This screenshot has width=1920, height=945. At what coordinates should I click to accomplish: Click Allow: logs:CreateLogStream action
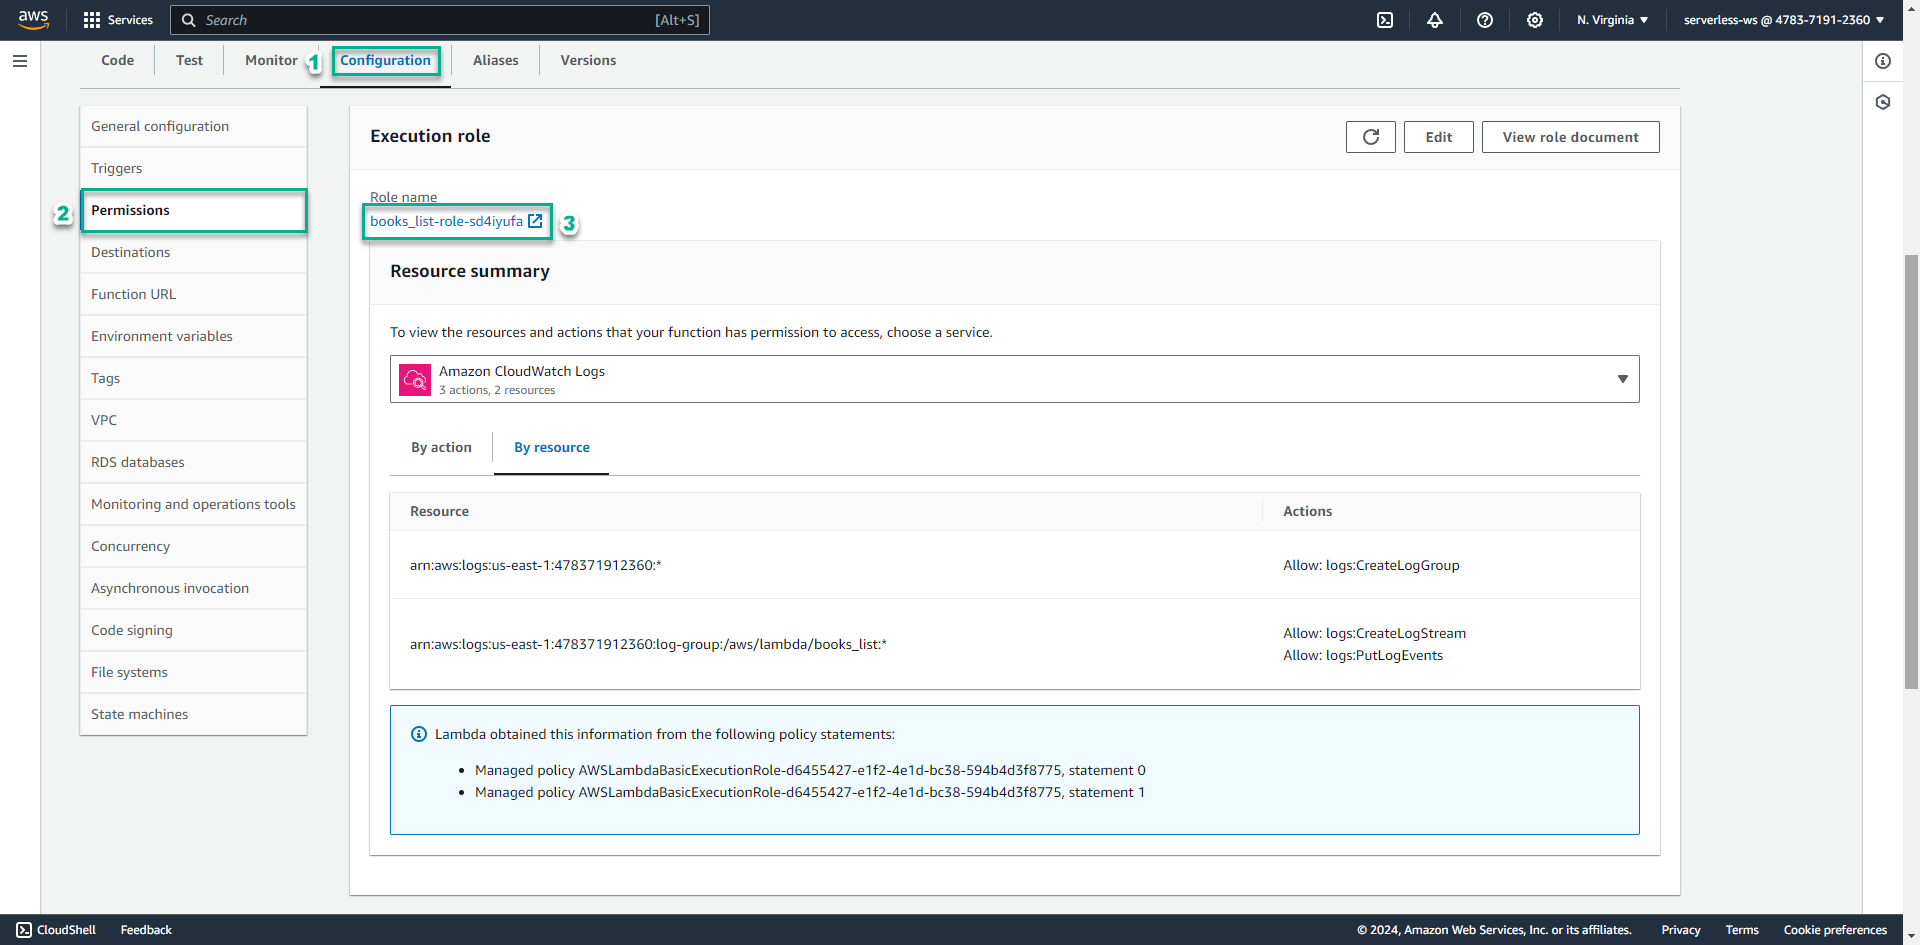pos(1374,633)
